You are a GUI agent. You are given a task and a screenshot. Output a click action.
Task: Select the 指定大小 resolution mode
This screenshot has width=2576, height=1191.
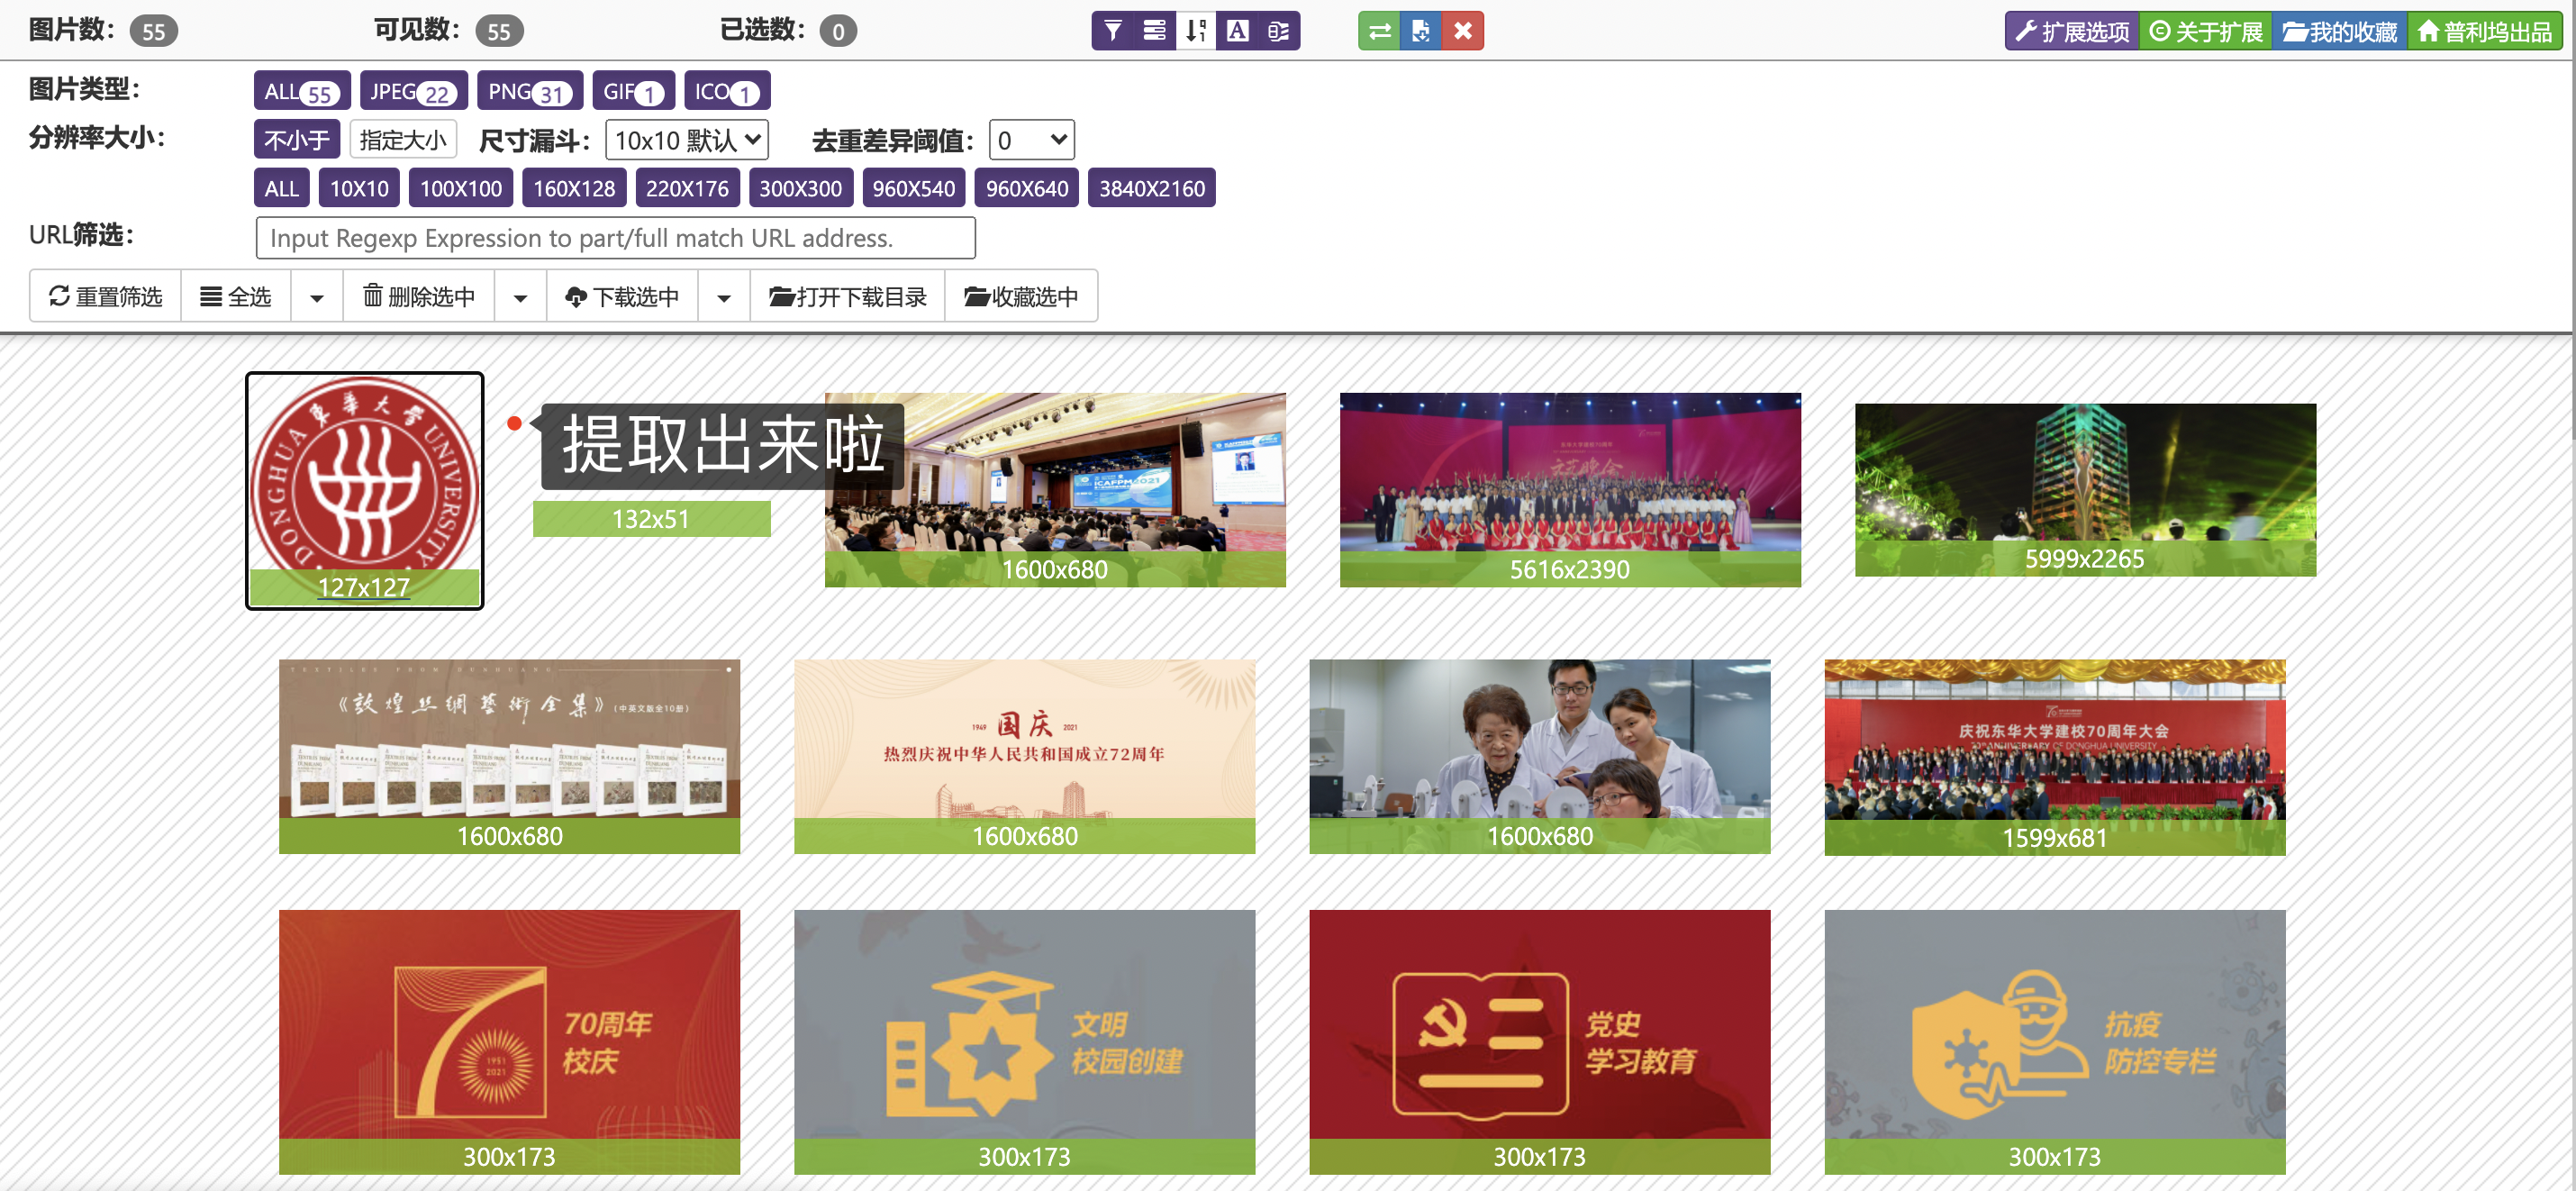[403, 139]
